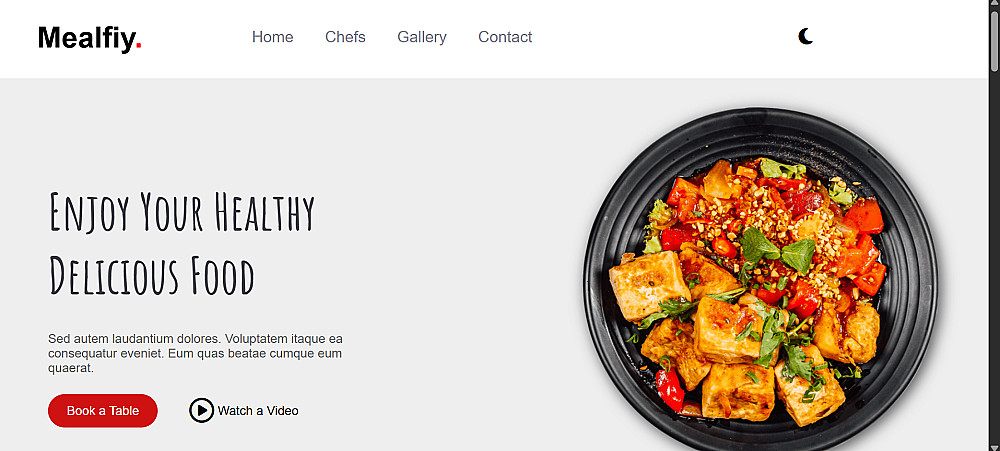The image size is (1000, 451).
Task: Click the vertical scrollbar thumb
Action: (994, 40)
